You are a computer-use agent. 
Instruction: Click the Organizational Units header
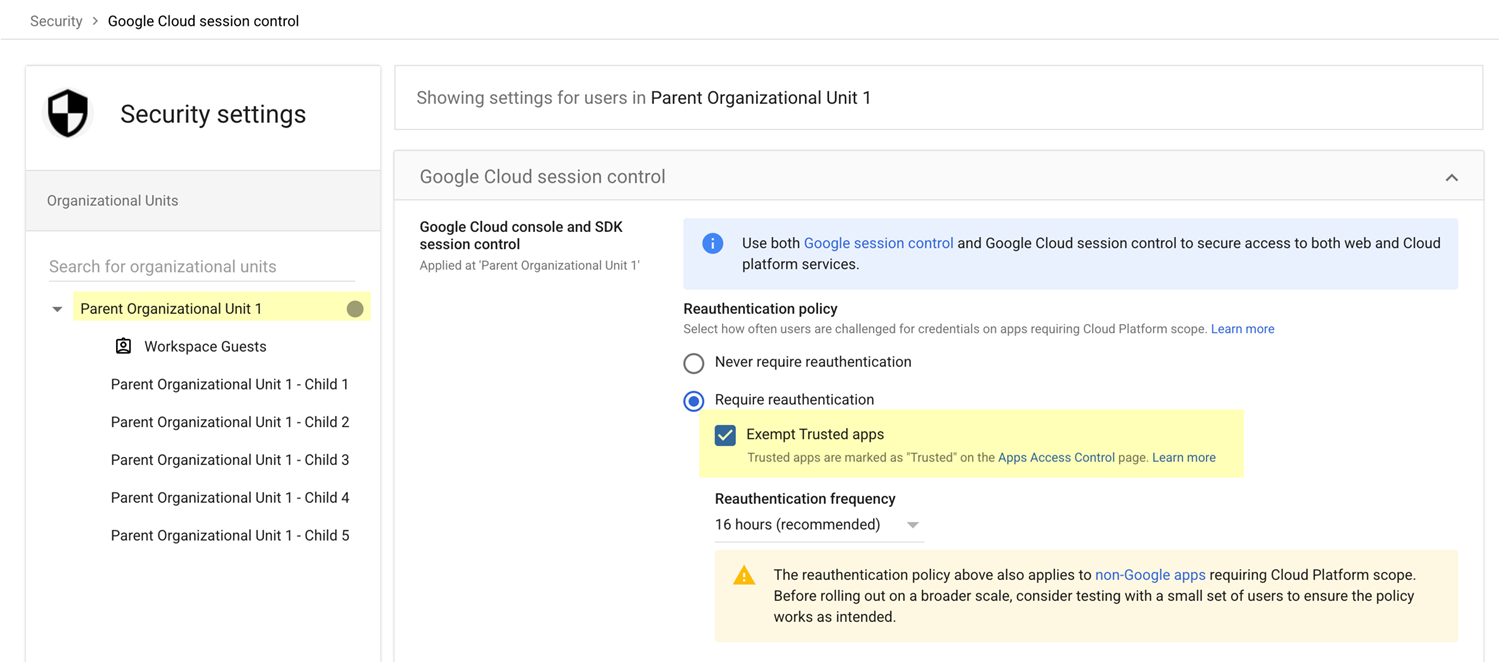click(x=203, y=201)
